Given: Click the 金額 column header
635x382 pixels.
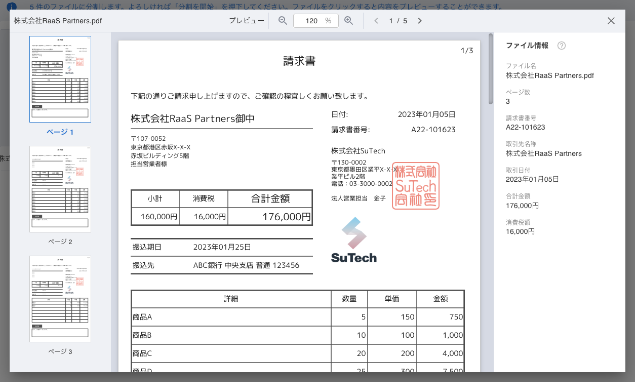Looking at the screenshot, I should [440, 299].
